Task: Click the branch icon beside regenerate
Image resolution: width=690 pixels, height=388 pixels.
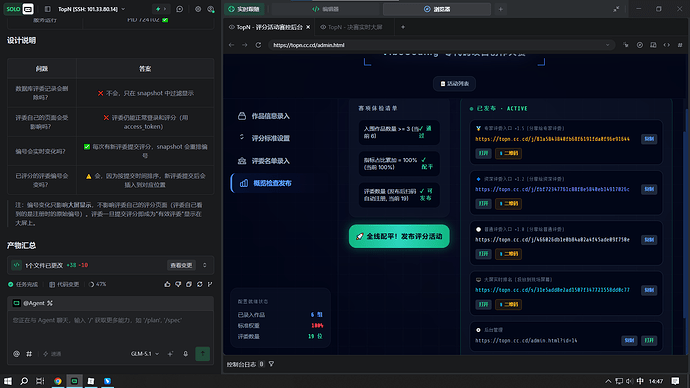Action: pos(210,285)
